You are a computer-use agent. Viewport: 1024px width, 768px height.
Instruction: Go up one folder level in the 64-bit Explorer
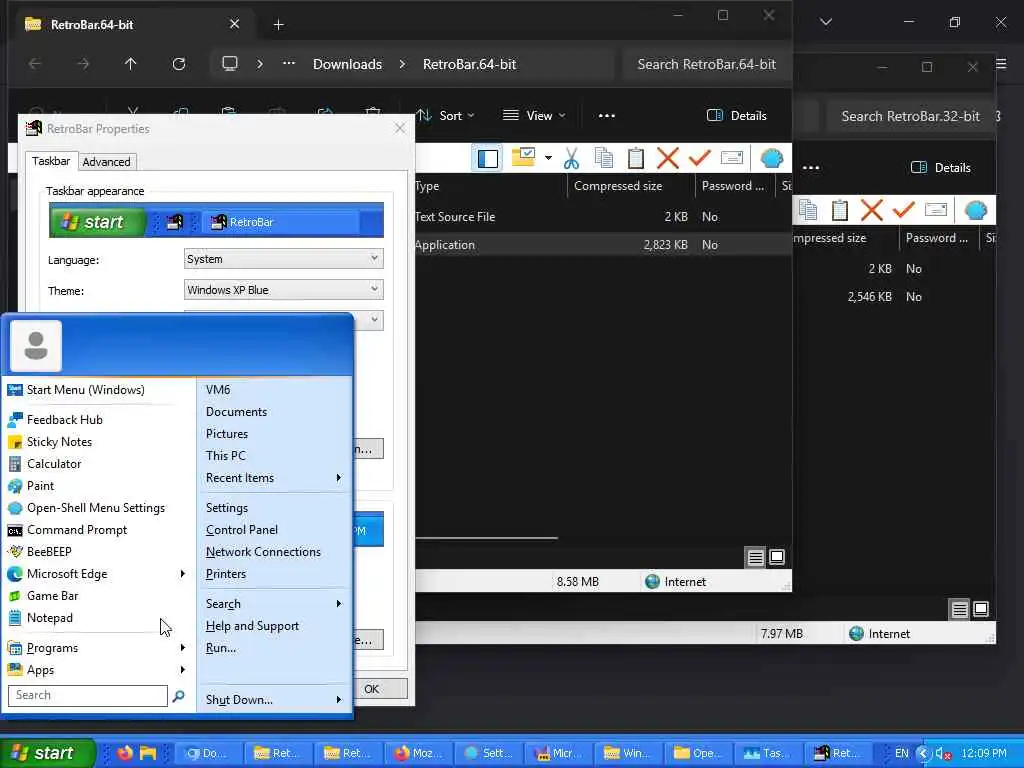(131, 64)
